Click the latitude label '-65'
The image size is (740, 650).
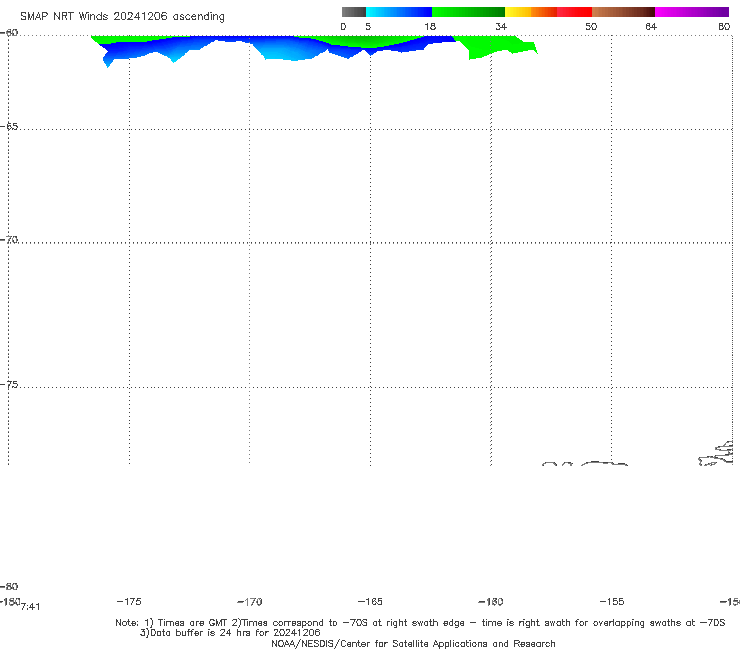9,127
